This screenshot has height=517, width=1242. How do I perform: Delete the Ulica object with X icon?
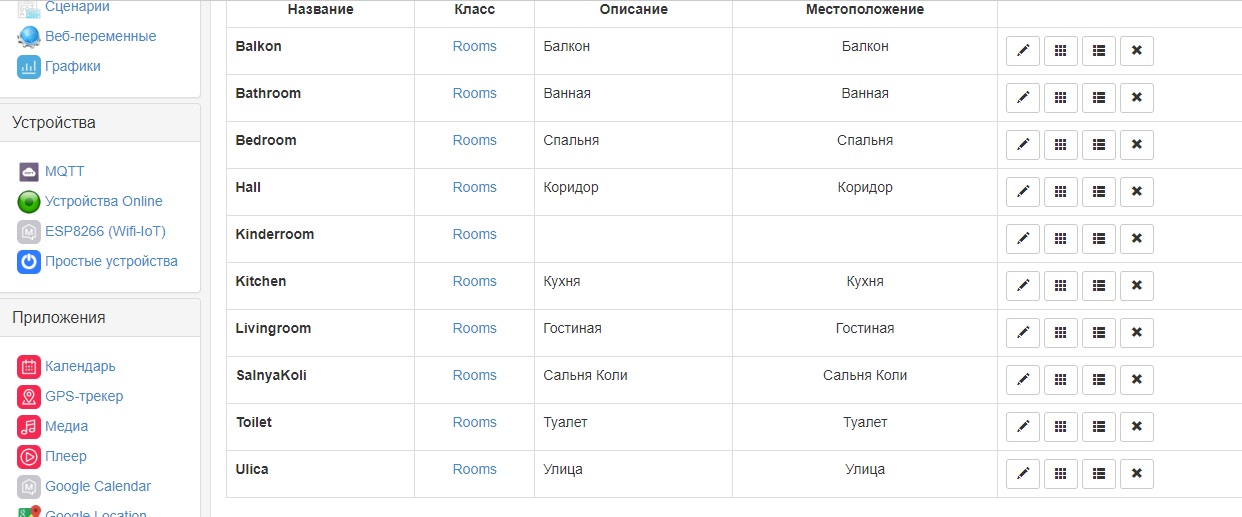pyautogui.click(x=1136, y=474)
